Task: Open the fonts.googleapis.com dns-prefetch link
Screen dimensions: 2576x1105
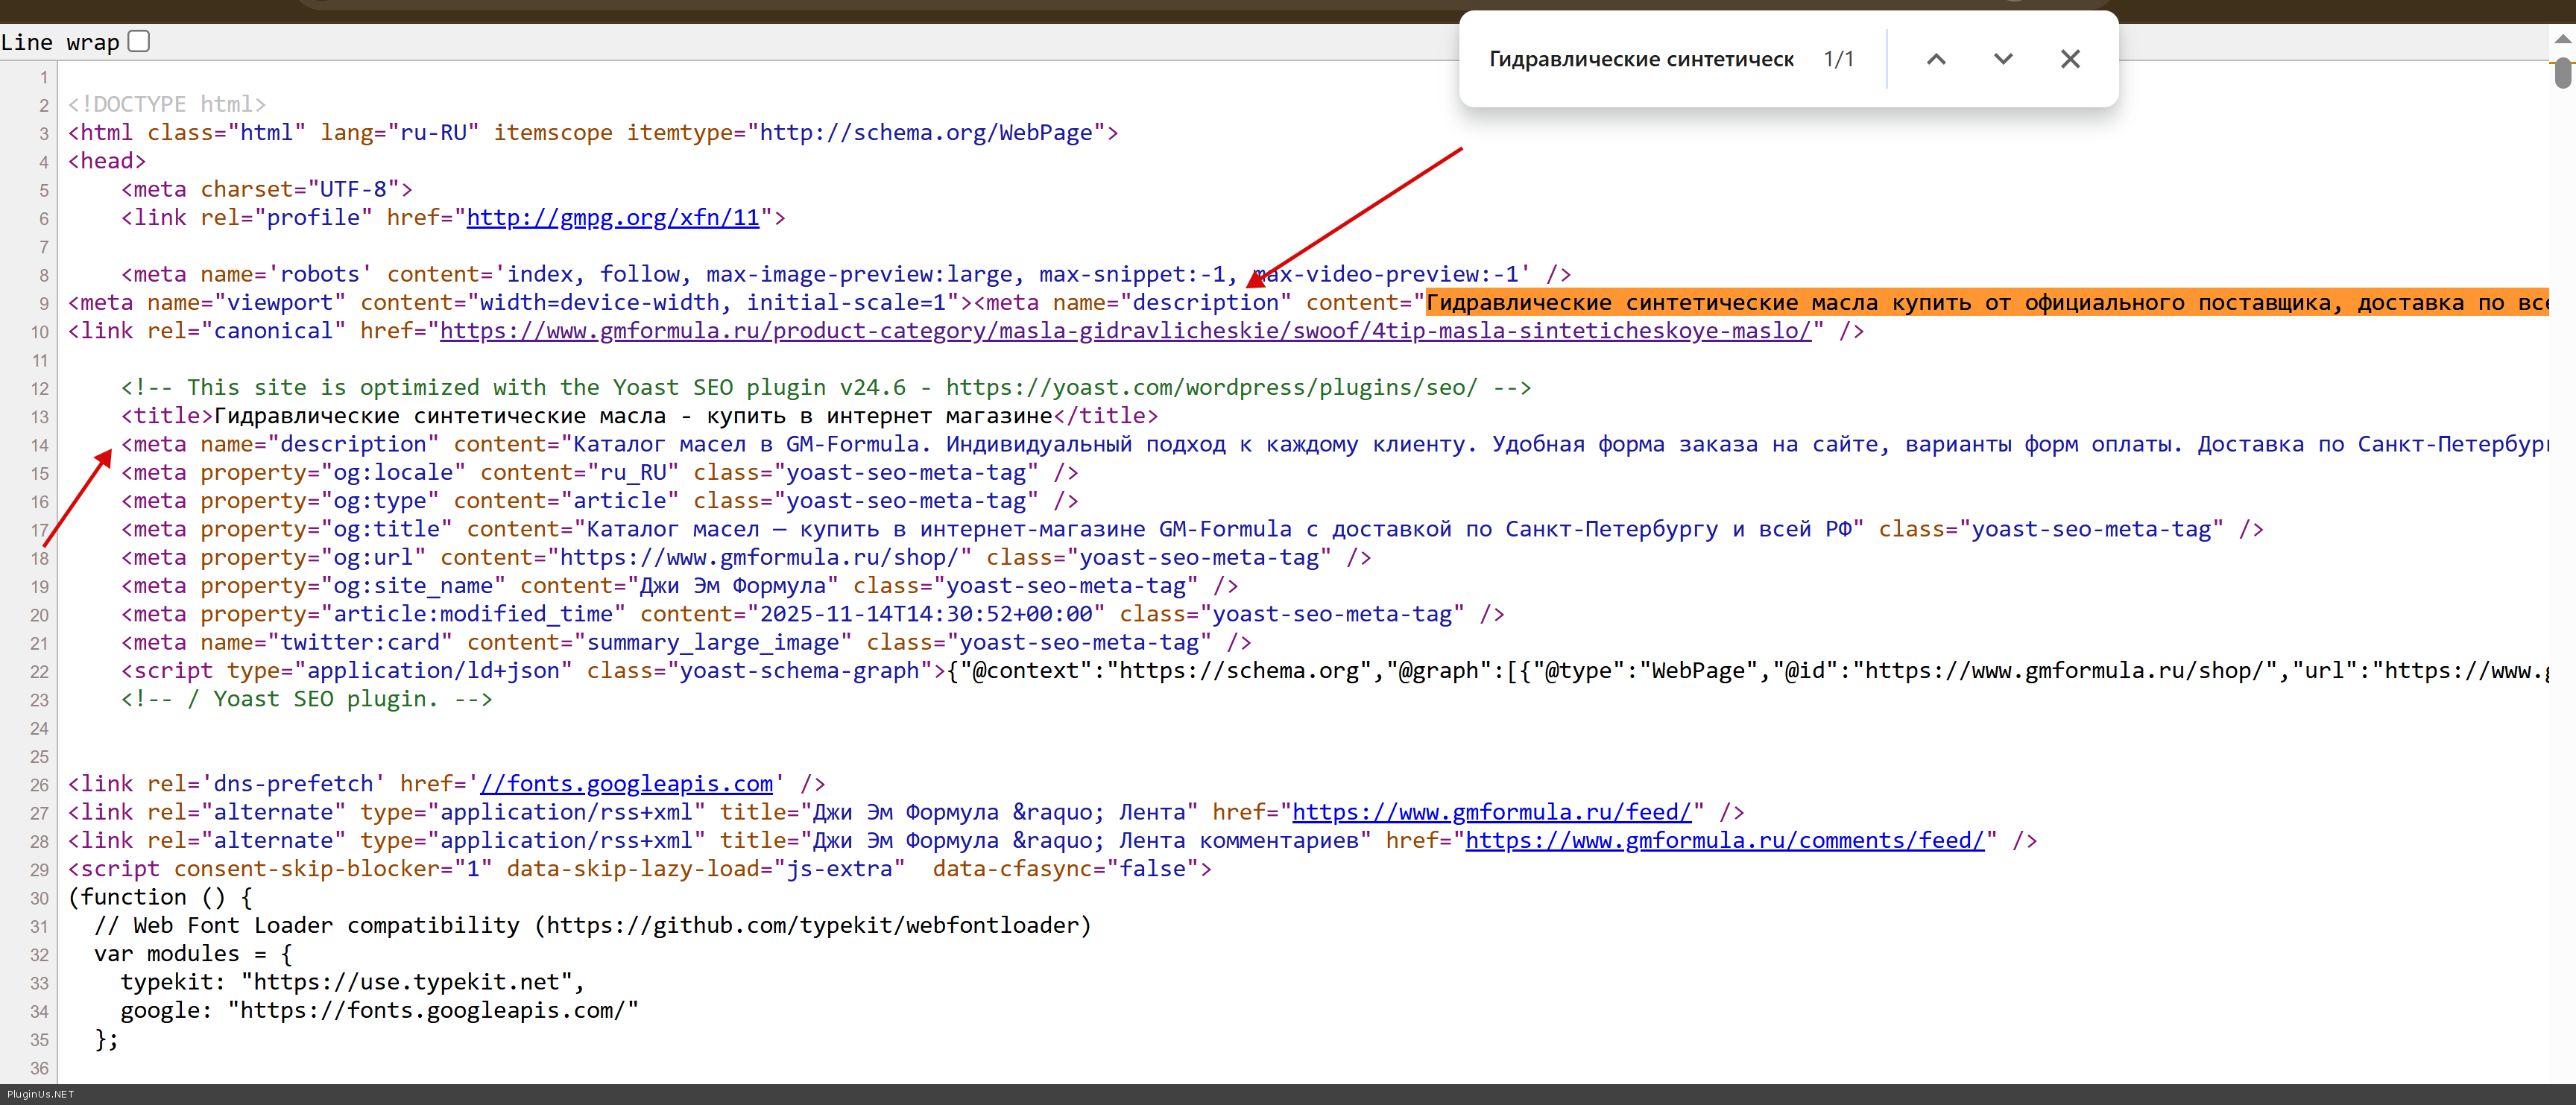Action: (626, 784)
